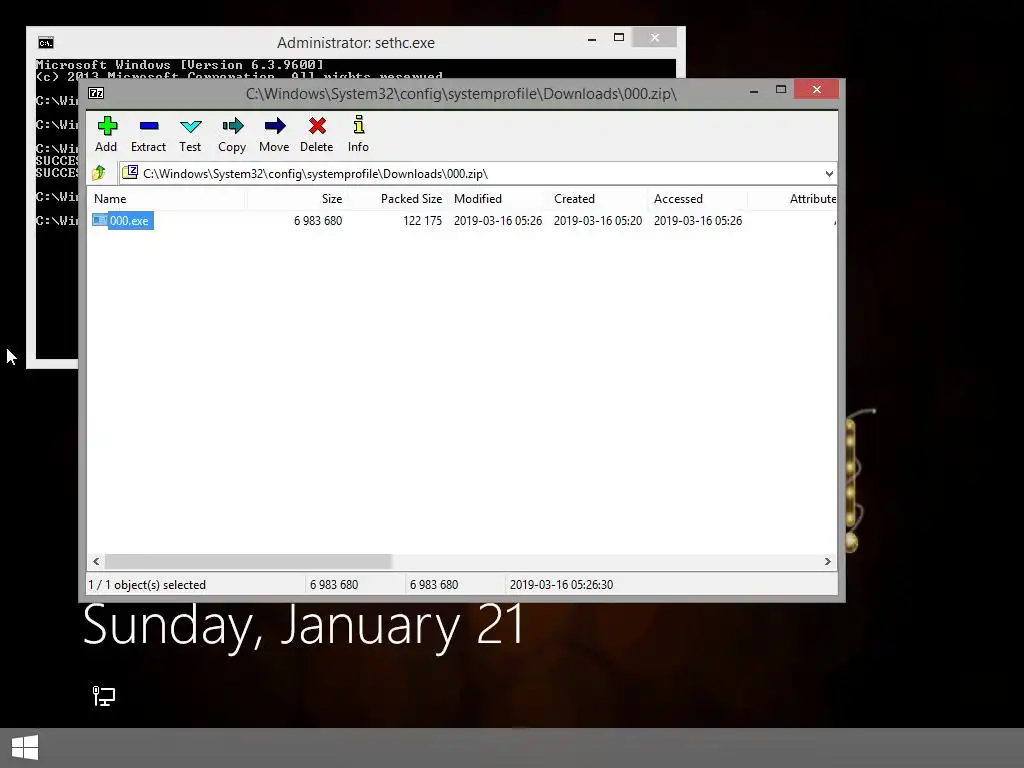This screenshot has width=1024, height=768.
Task: Close the sethc.exe command window
Action: pos(654,38)
